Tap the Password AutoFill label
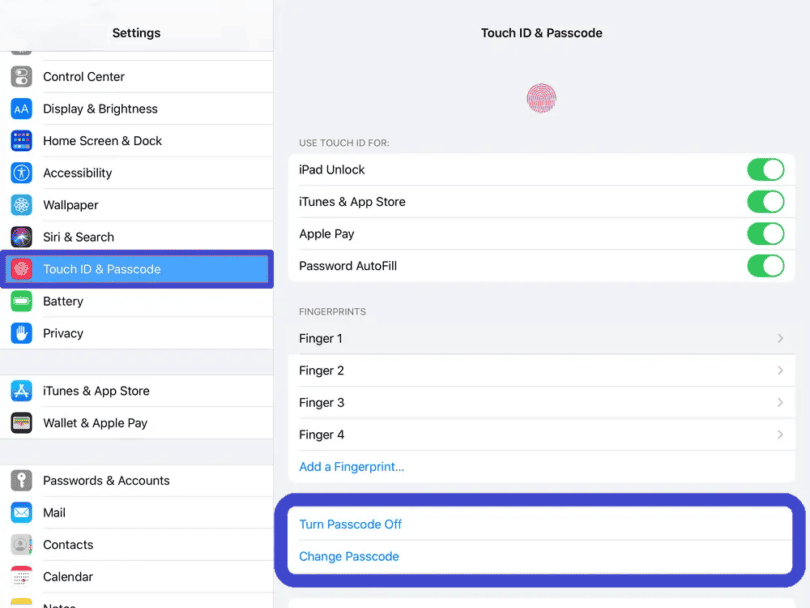810x608 pixels. point(348,266)
